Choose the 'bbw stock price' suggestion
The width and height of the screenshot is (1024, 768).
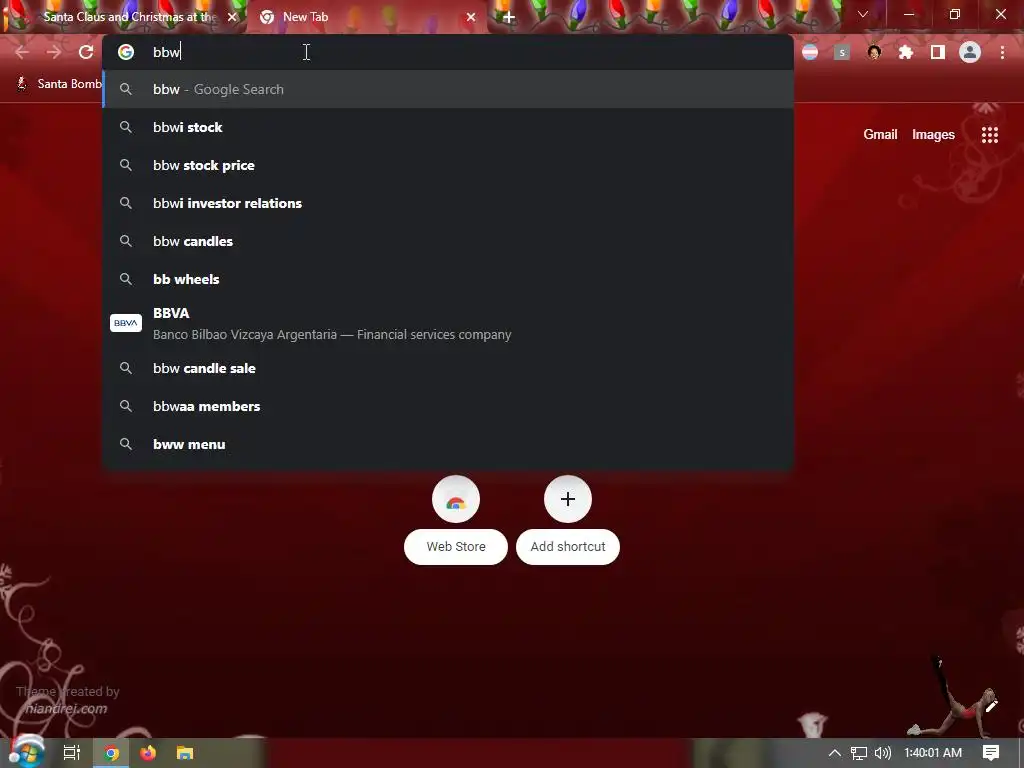pos(448,165)
